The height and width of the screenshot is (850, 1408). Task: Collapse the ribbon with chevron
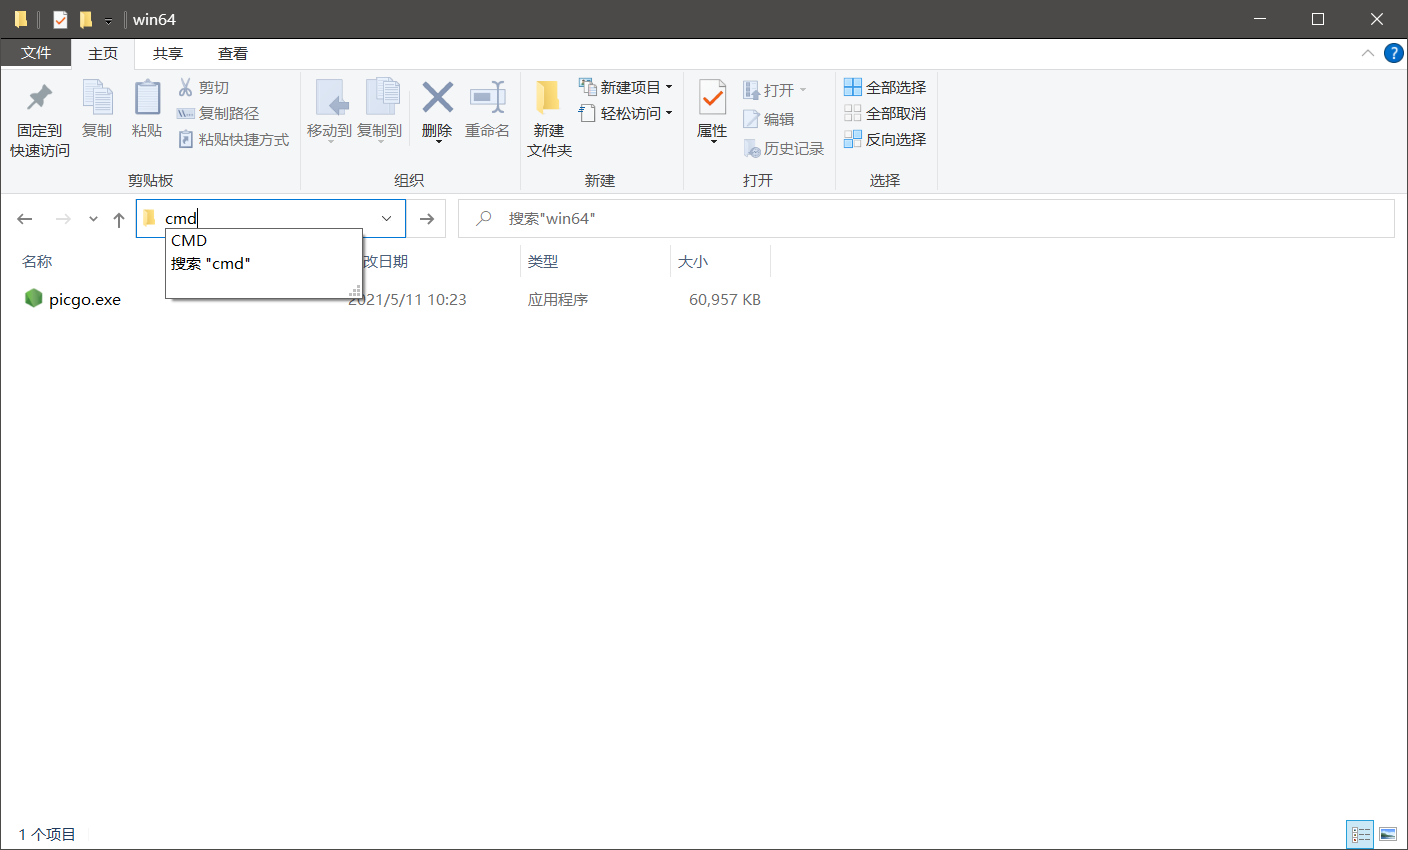click(1367, 53)
